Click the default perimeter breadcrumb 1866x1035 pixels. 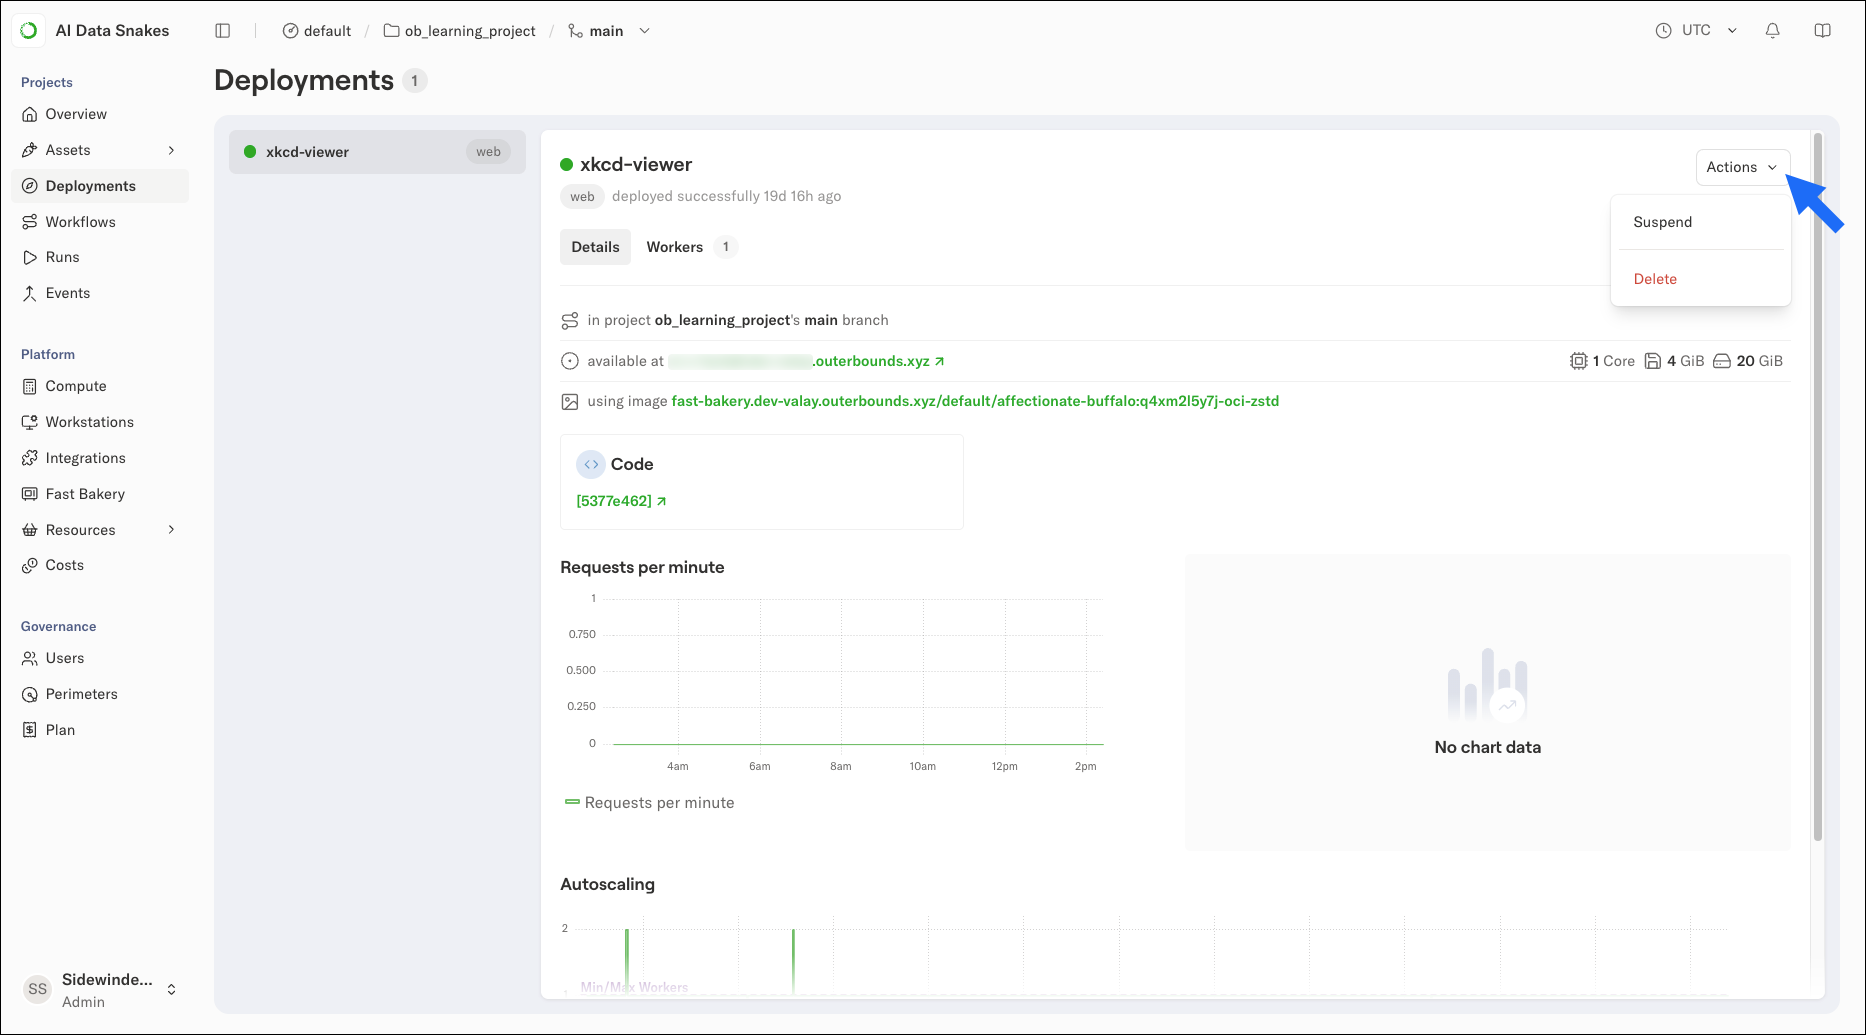pos(317,31)
